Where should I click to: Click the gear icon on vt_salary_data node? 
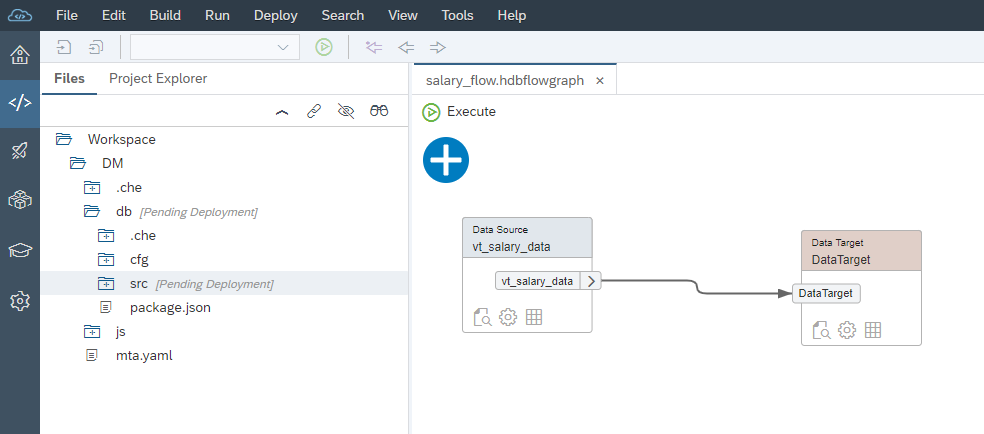point(508,317)
